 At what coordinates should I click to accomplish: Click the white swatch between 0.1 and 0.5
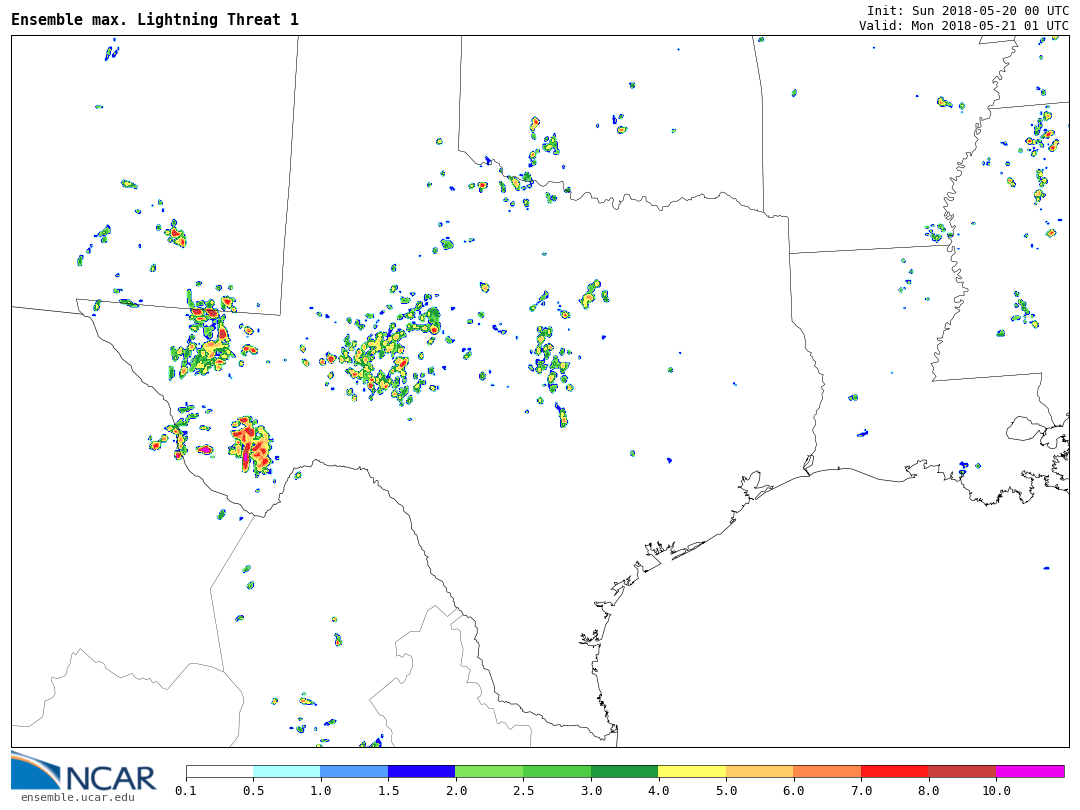[220, 772]
